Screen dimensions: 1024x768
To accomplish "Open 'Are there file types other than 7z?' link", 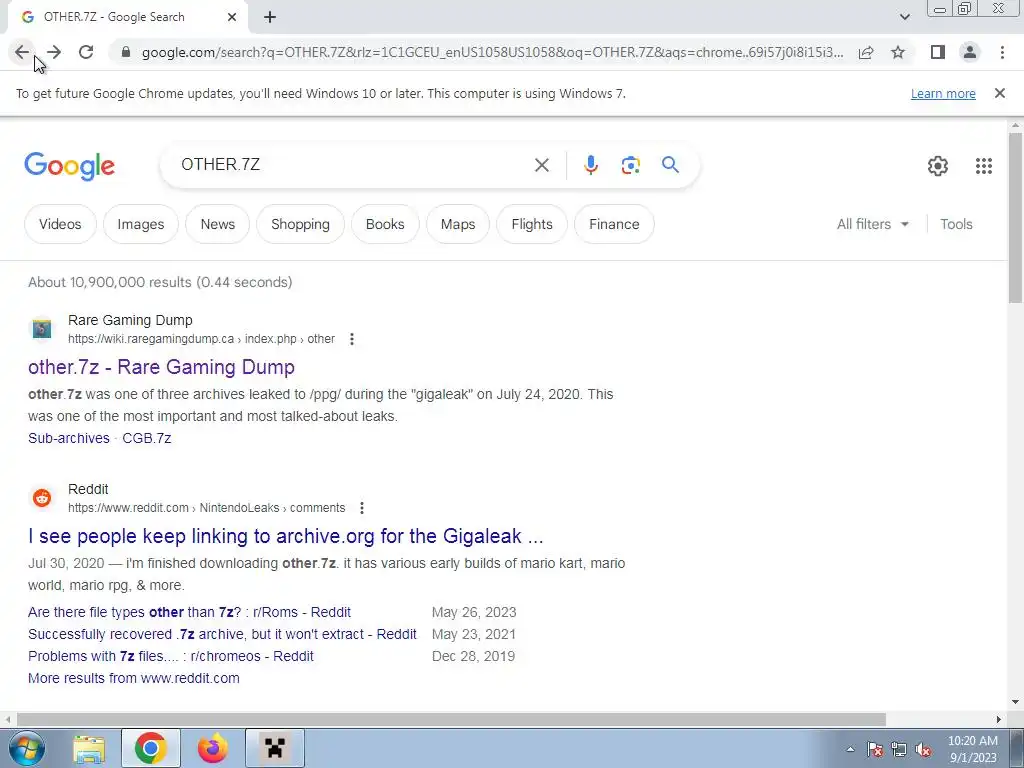I will tap(189, 613).
